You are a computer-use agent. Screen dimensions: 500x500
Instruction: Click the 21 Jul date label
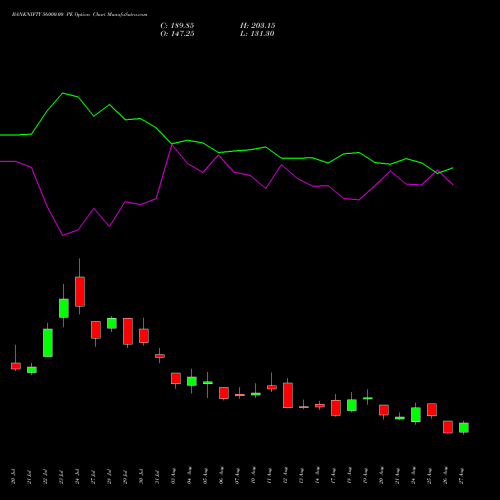29,476
